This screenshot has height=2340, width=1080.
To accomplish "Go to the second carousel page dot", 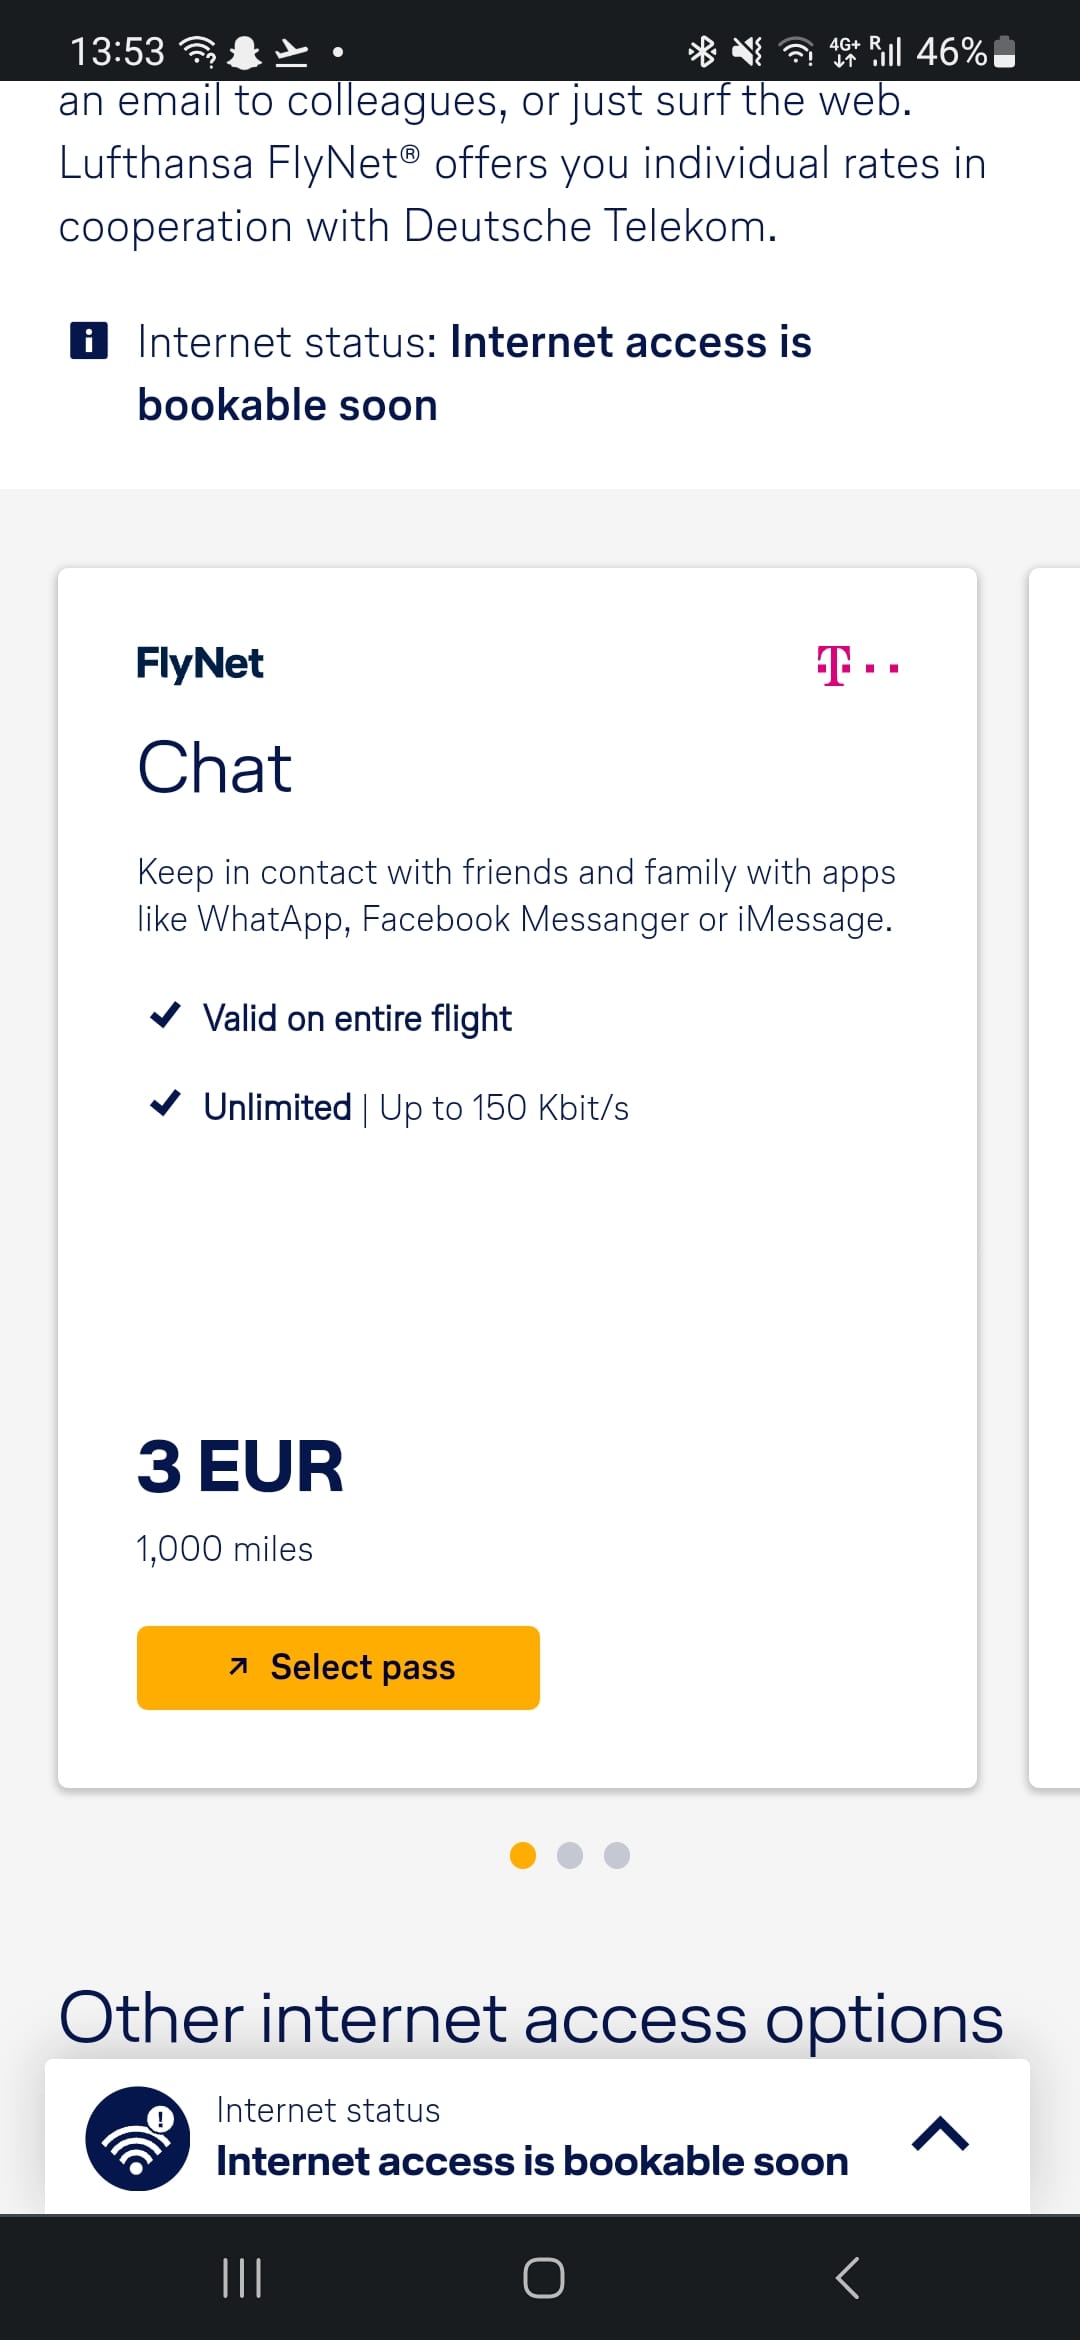I will click(x=570, y=1855).
